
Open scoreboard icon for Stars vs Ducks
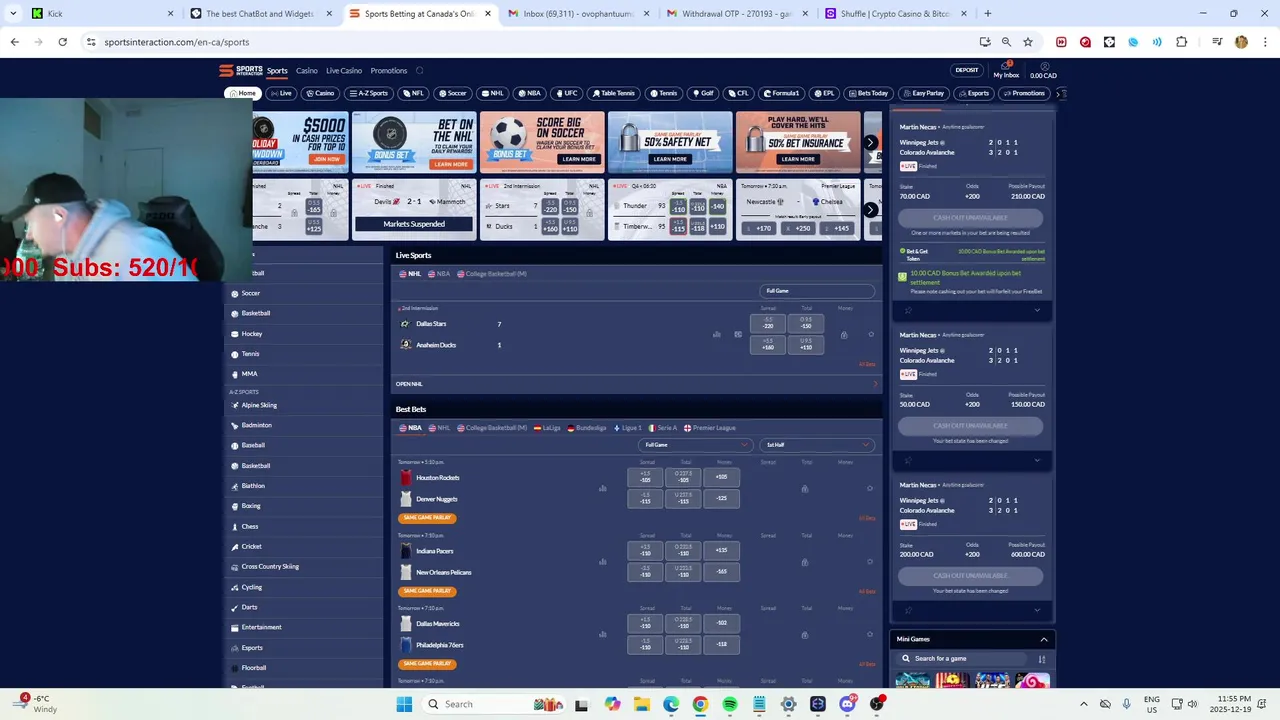pos(738,334)
